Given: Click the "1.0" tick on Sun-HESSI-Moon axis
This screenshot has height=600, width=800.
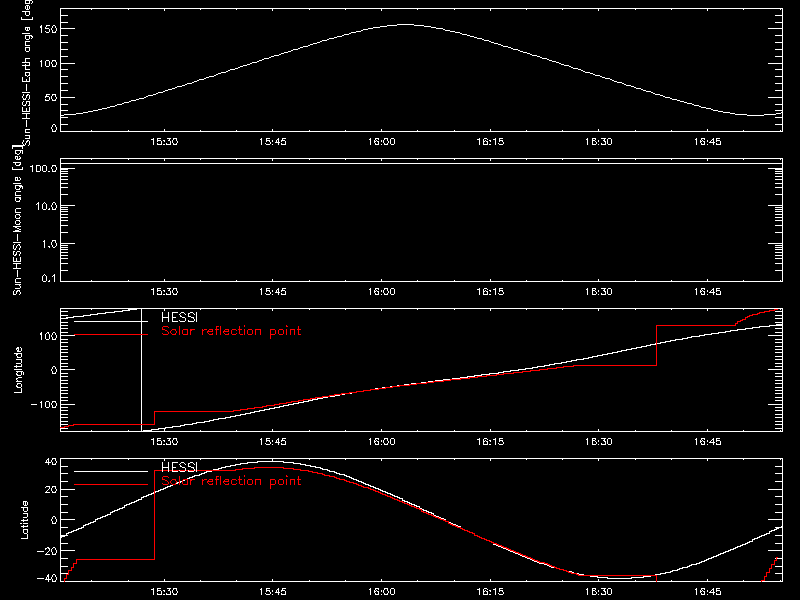Looking at the screenshot, I should point(49,244).
